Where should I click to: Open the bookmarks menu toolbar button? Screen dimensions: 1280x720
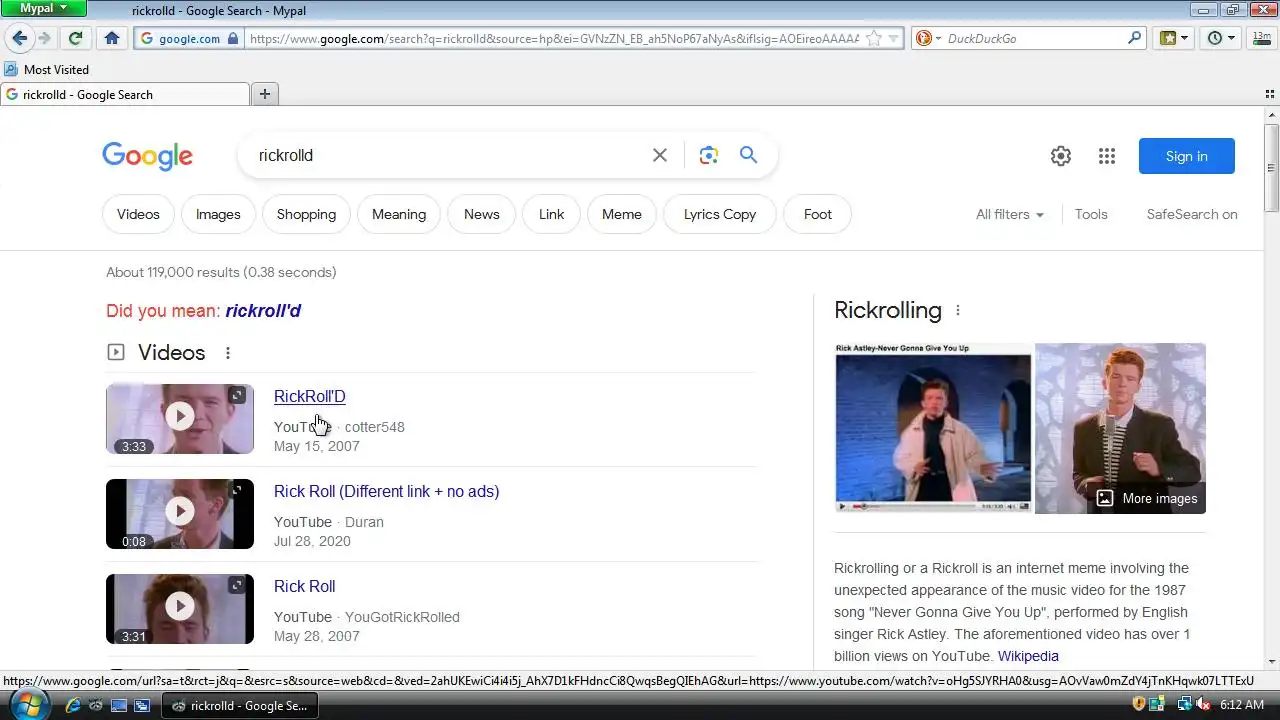pyautogui.click(x=1167, y=38)
